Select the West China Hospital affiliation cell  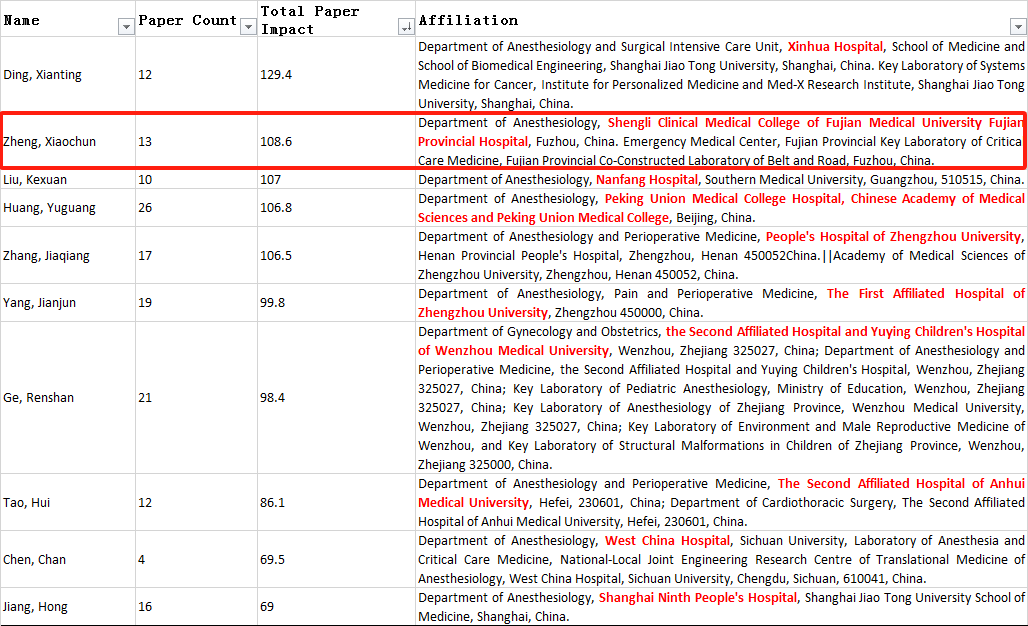720,560
